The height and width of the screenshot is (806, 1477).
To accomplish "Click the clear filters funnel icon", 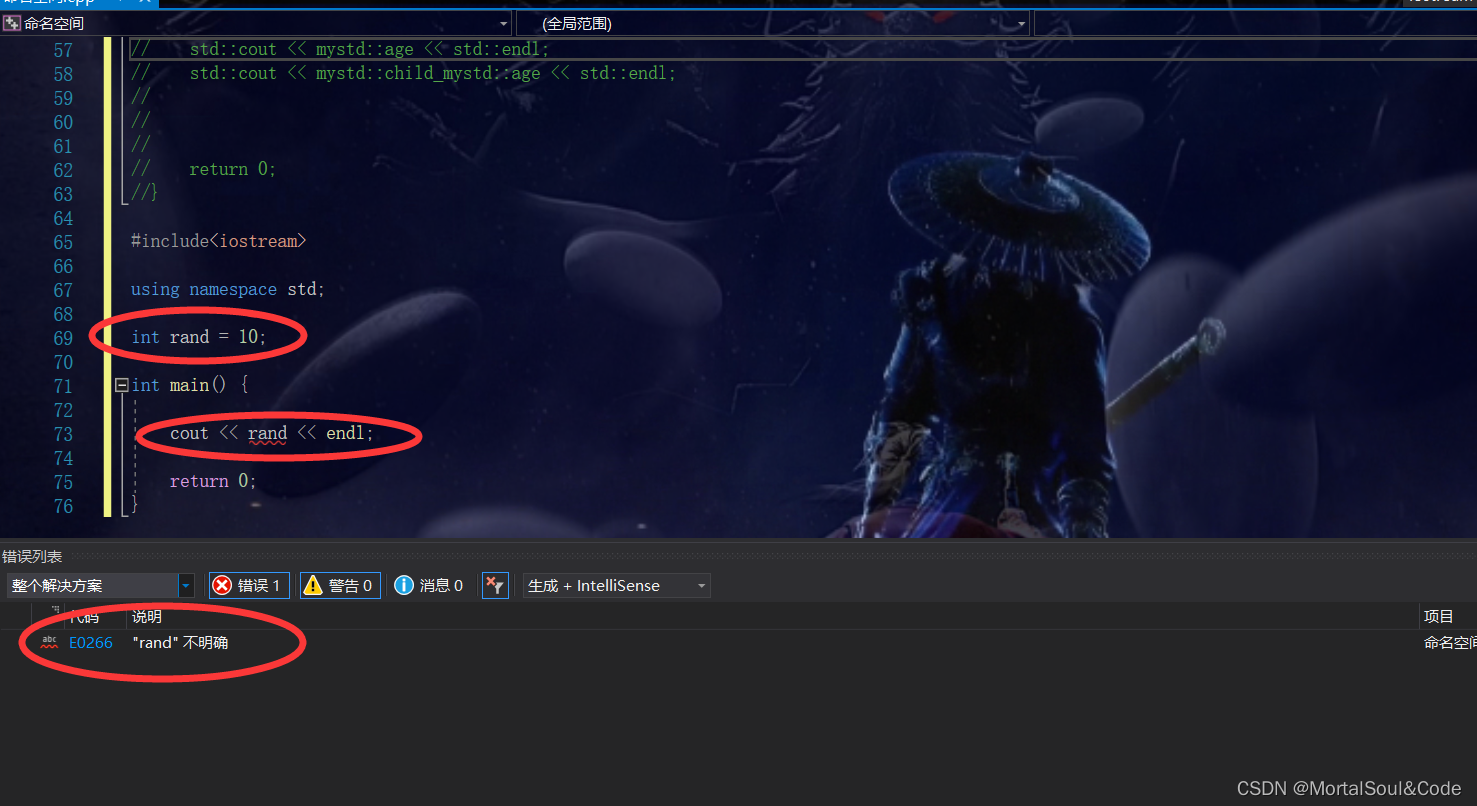I will tap(495, 585).
